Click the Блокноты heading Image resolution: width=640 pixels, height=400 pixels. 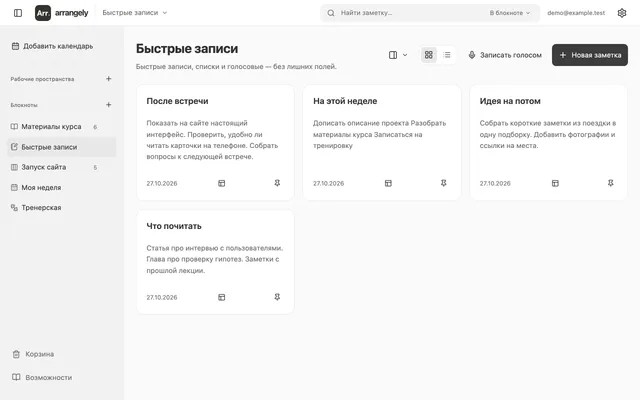(x=24, y=105)
